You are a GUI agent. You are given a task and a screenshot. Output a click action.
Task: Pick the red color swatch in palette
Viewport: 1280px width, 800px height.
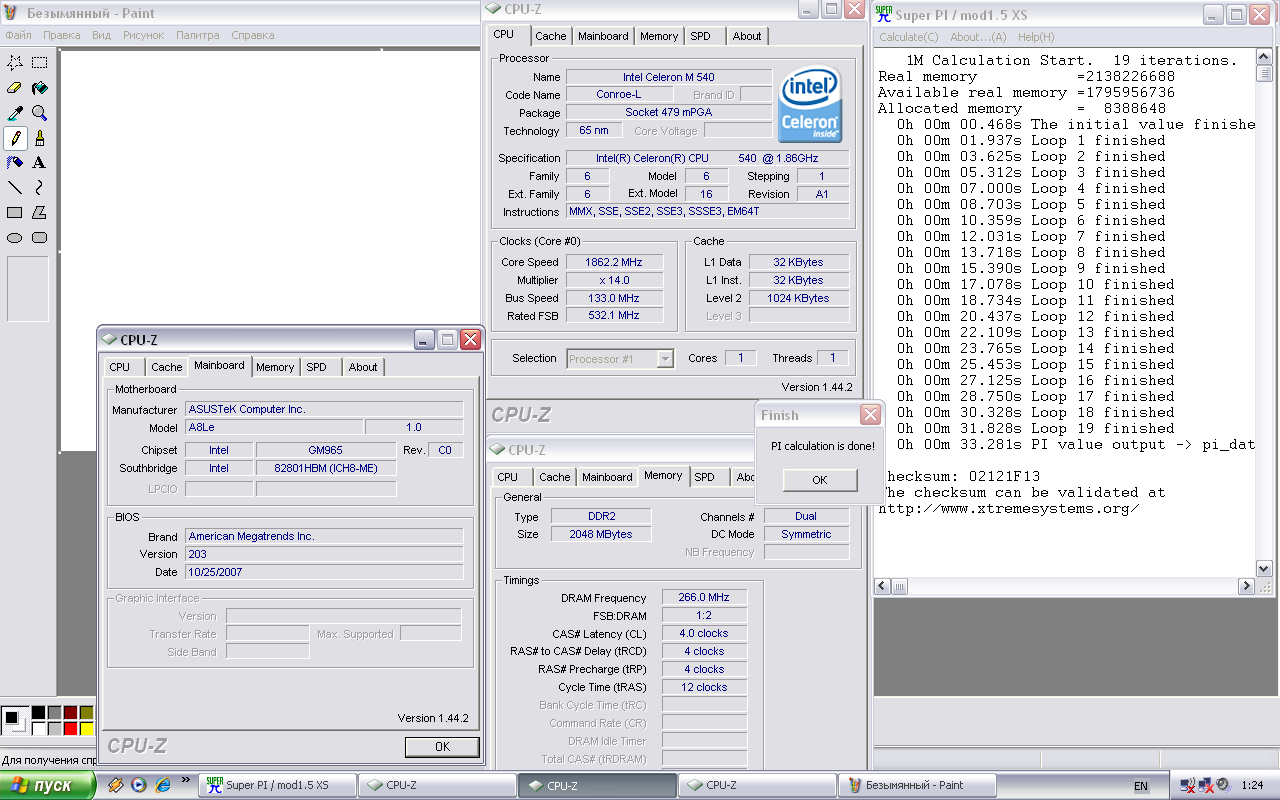70,729
